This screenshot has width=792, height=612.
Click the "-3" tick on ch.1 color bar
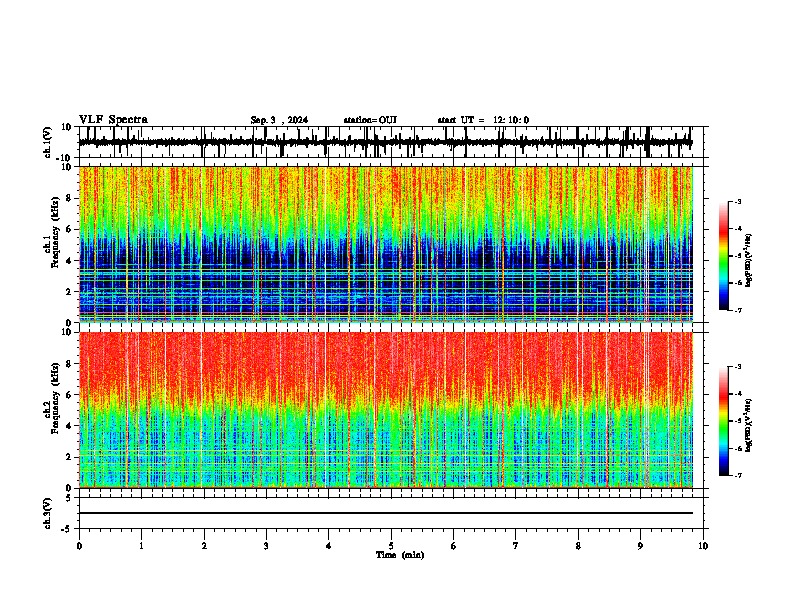737,201
